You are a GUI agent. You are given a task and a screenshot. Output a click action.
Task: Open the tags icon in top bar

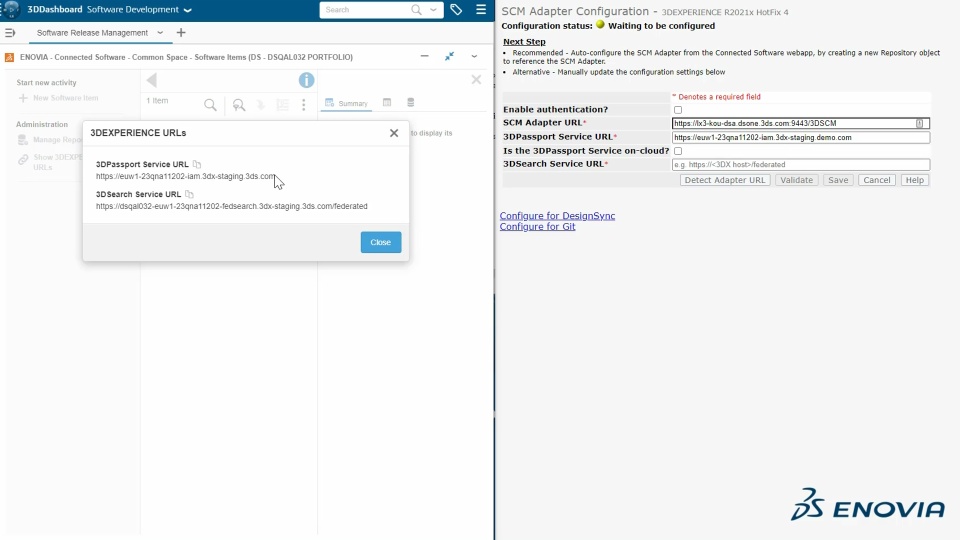tap(456, 10)
